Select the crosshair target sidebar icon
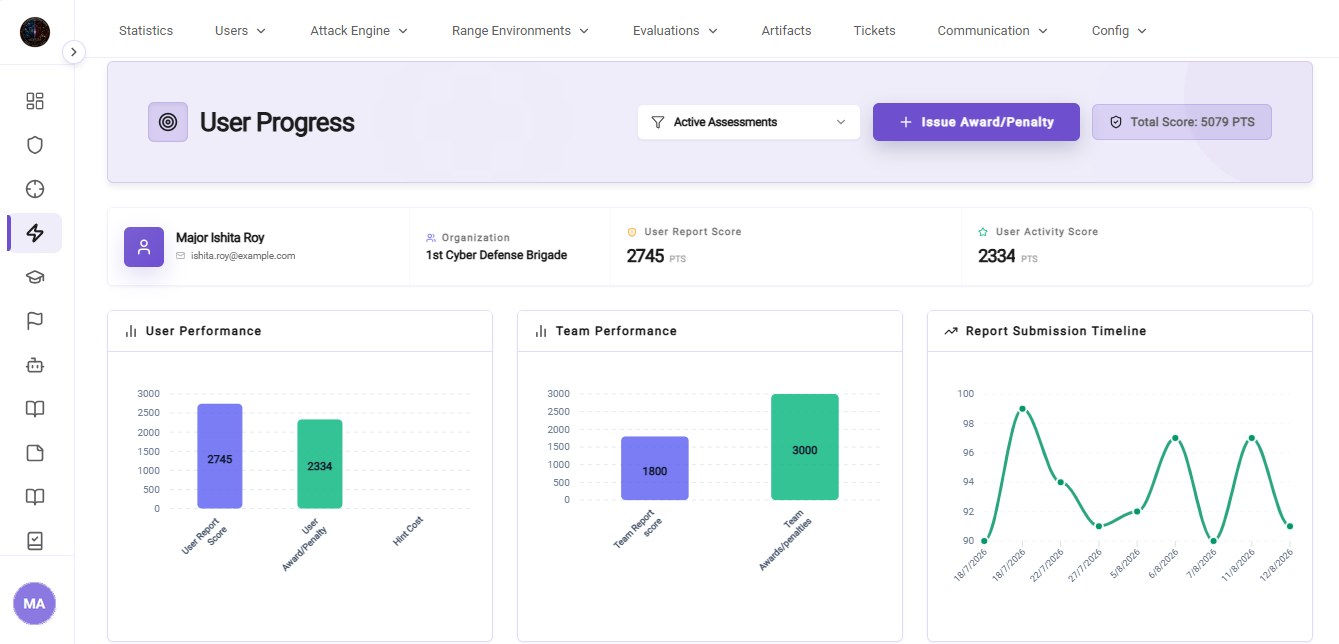This screenshot has width=1339, height=644. [x=35, y=189]
